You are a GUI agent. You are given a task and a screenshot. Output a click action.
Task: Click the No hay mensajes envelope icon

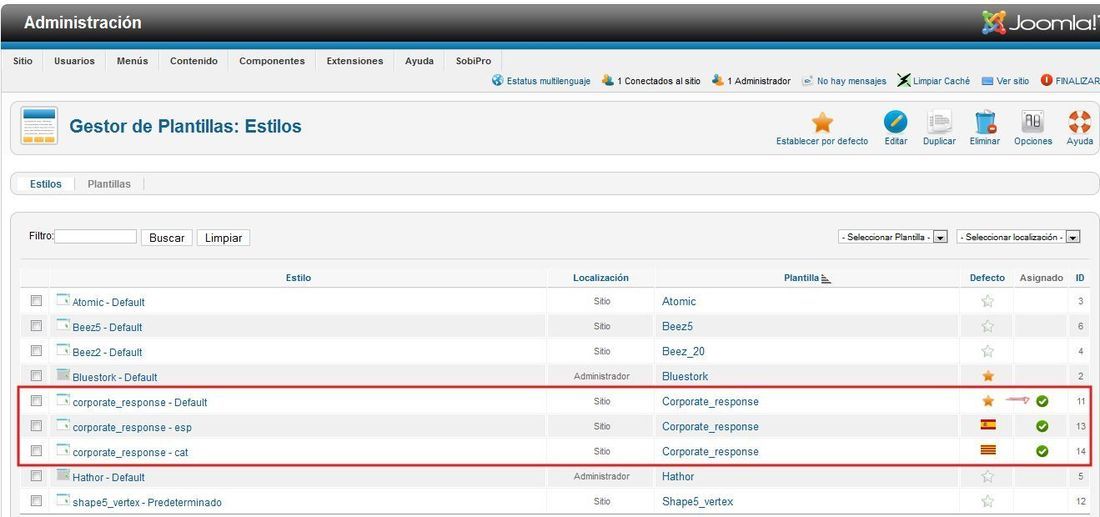tap(807, 81)
